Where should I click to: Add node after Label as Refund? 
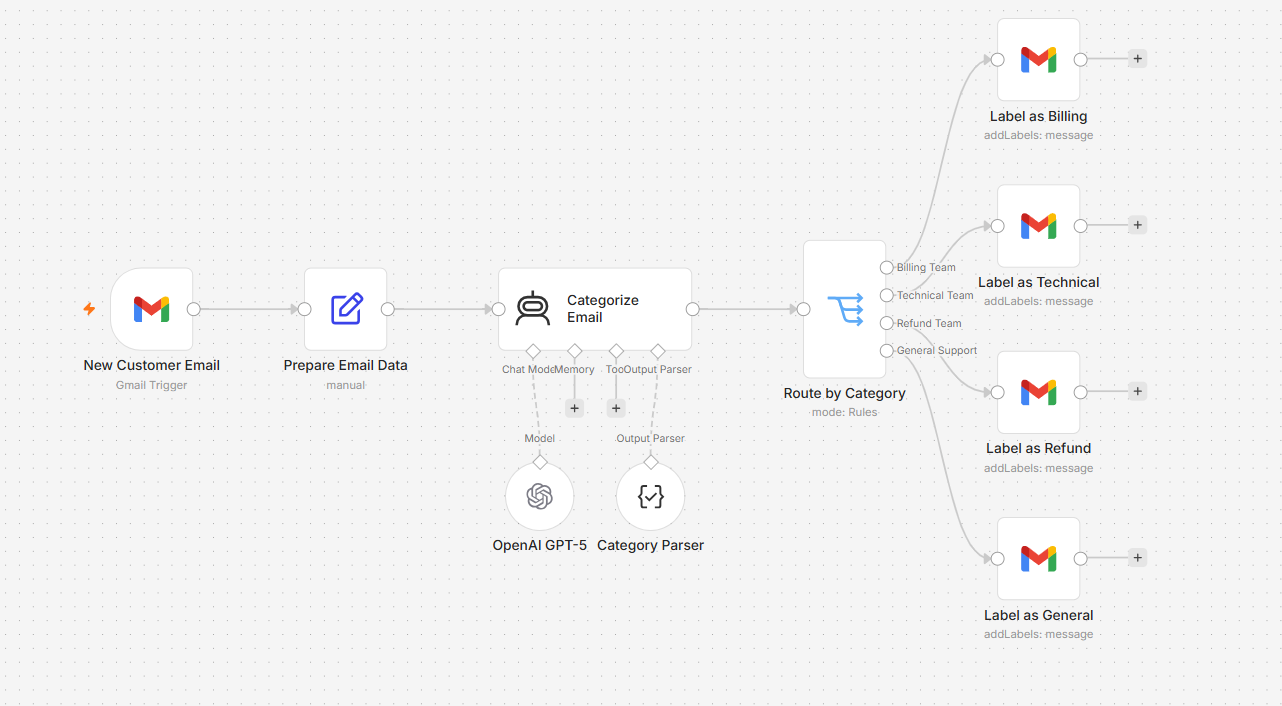[1137, 392]
